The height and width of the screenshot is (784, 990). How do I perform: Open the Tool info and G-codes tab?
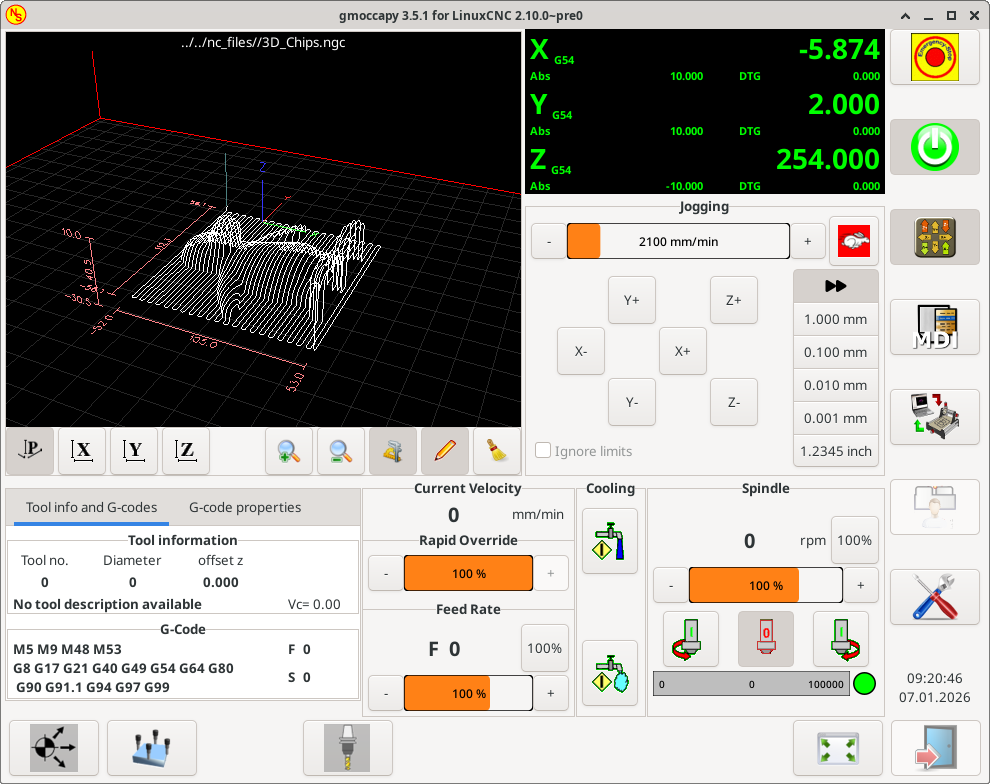tap(89, 507)
